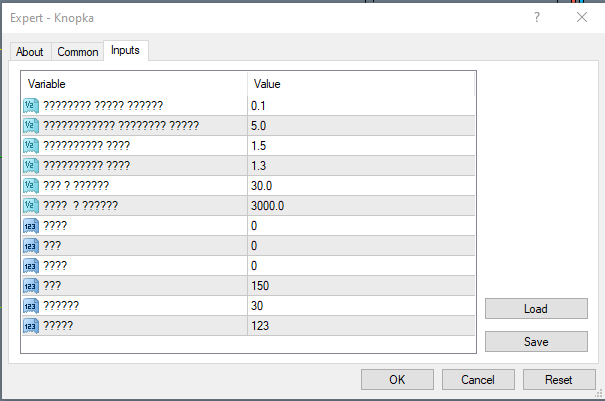Image resolution: width=605 pixels, height=401 pixels.
Task: Confirm the dialog with OK
Action: 397,380
